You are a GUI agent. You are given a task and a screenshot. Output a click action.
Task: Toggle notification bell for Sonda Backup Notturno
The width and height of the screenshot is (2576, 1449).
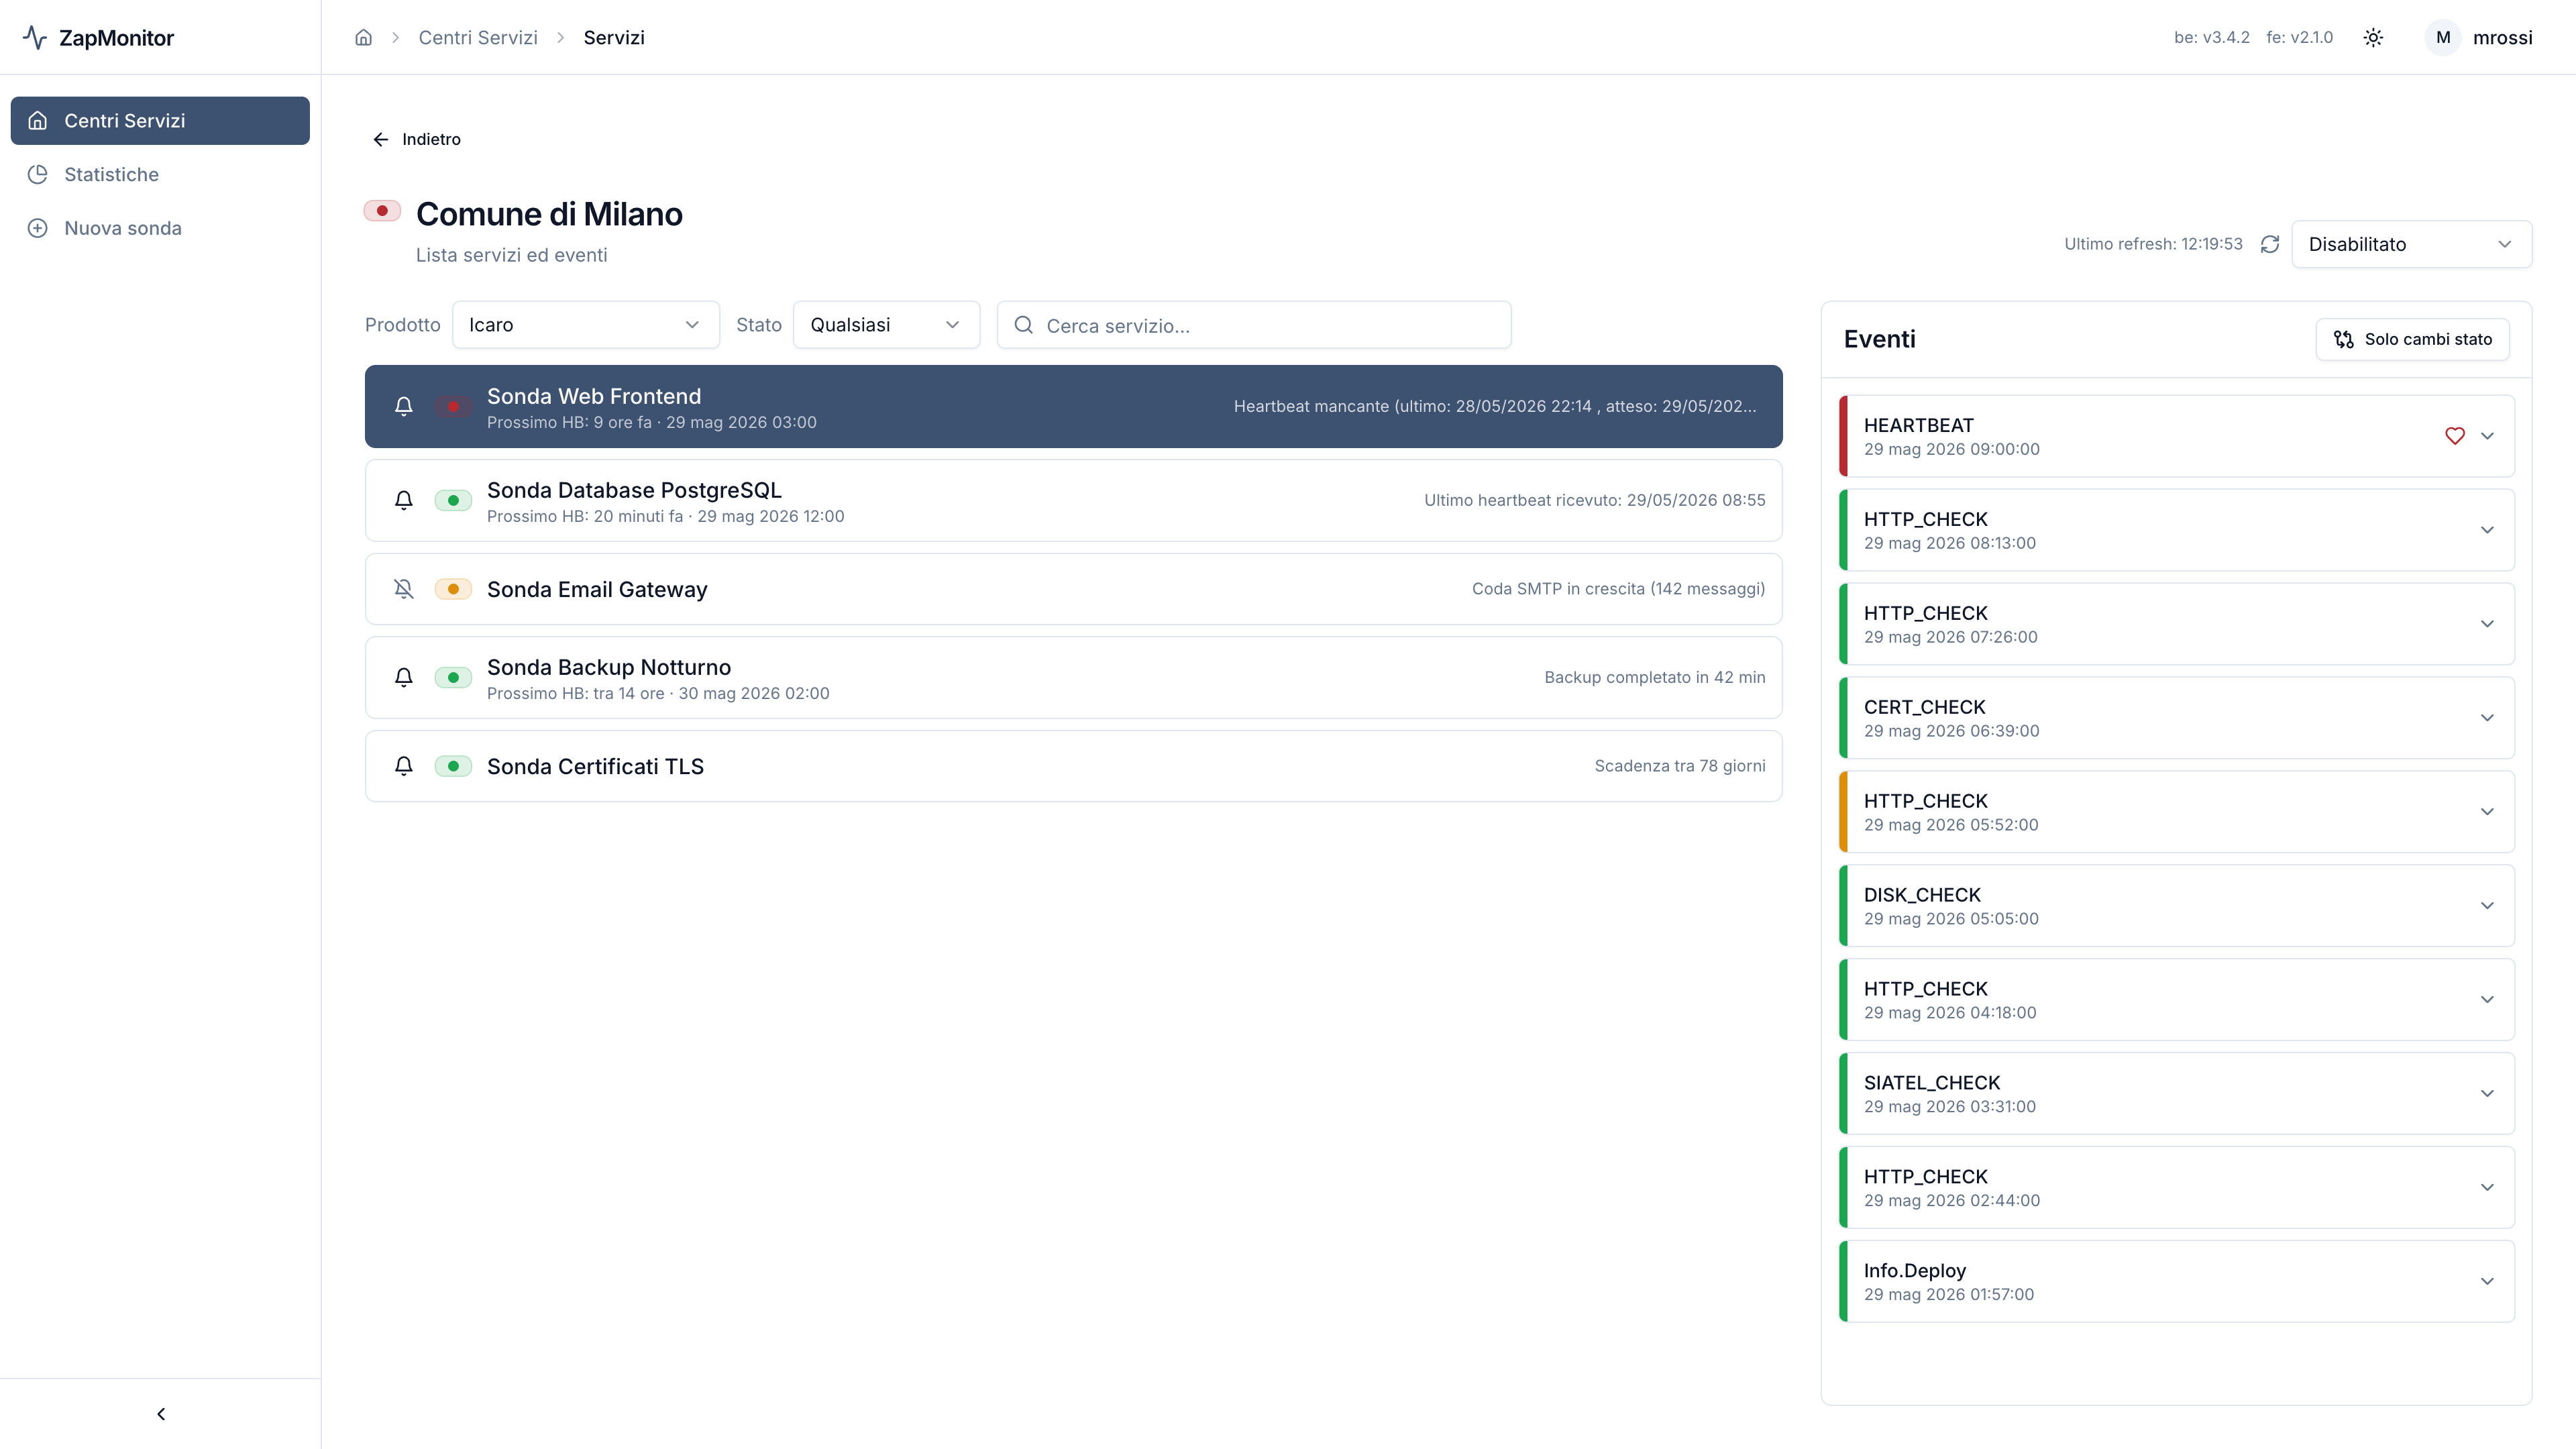[x=404, y=677]
